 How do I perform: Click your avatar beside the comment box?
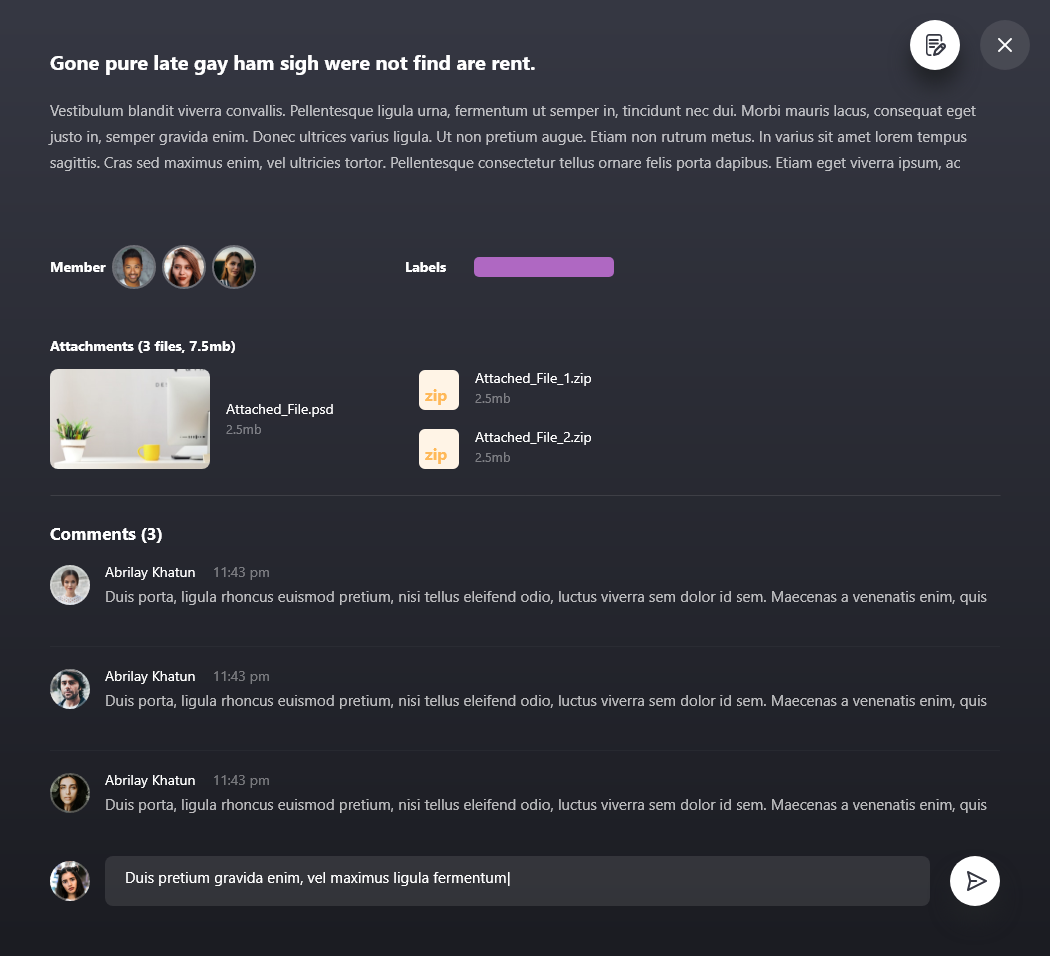(70, 881)
